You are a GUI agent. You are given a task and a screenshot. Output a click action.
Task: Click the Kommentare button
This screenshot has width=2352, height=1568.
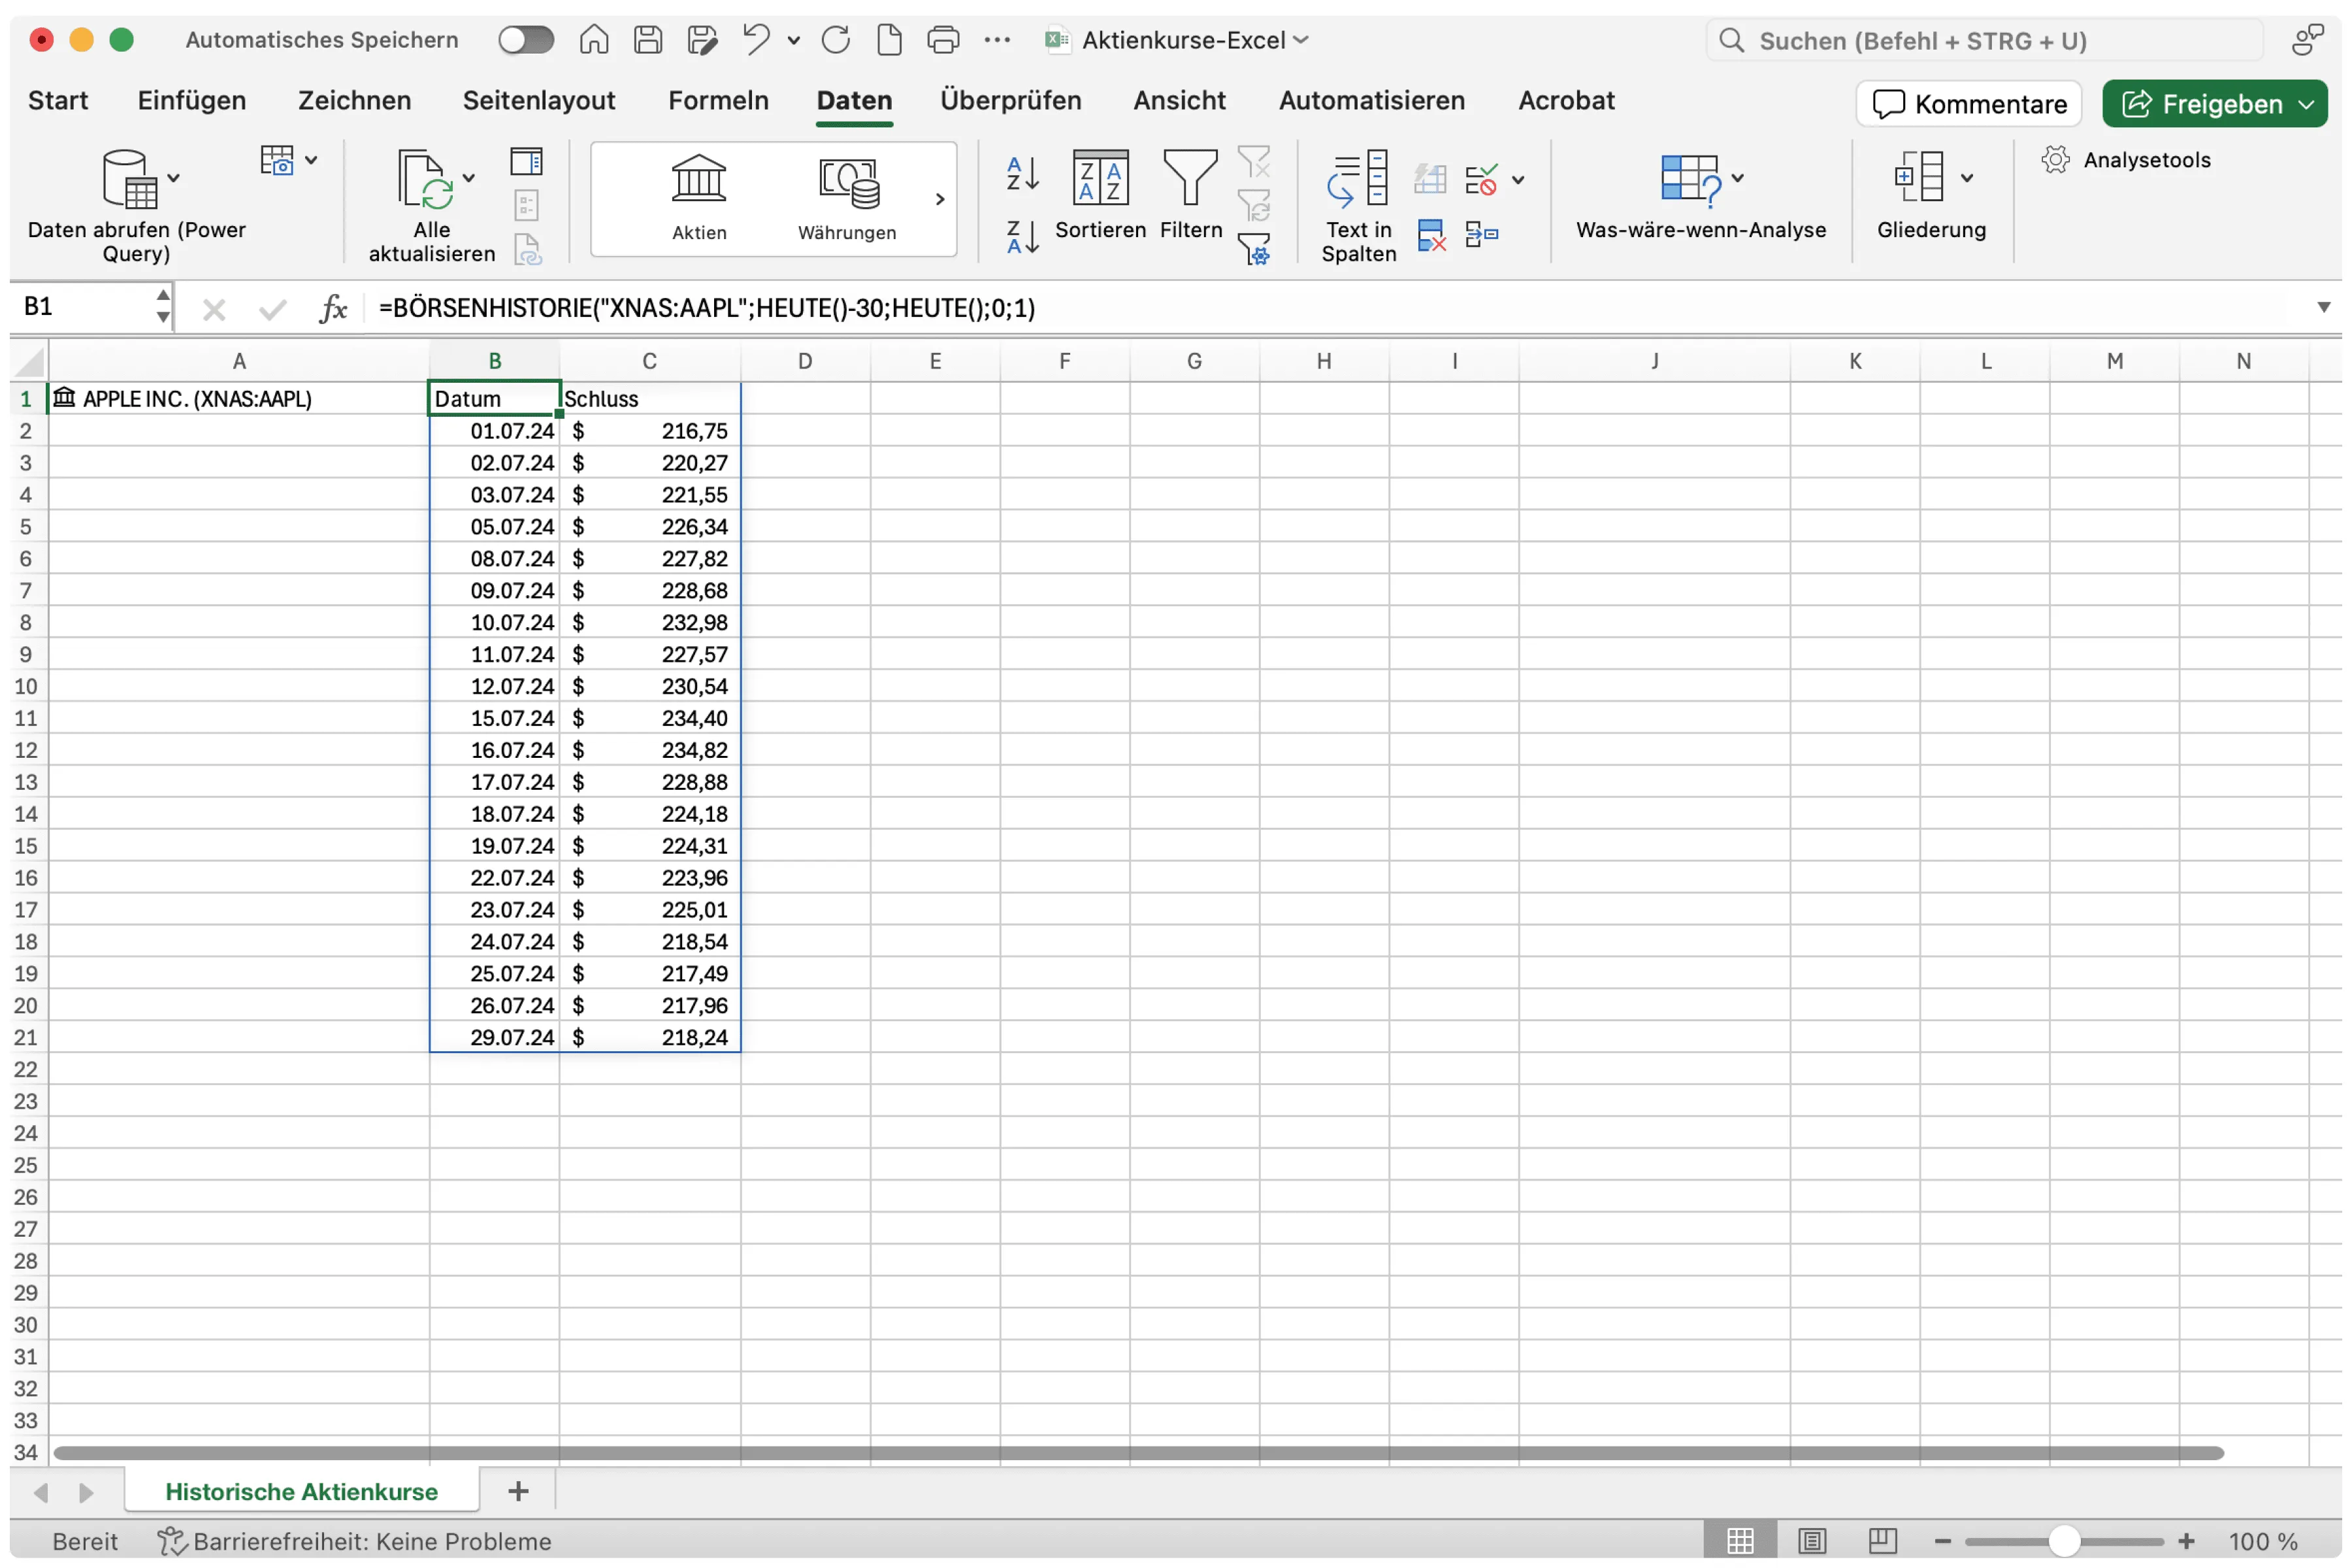click(x=1968, y=104)
